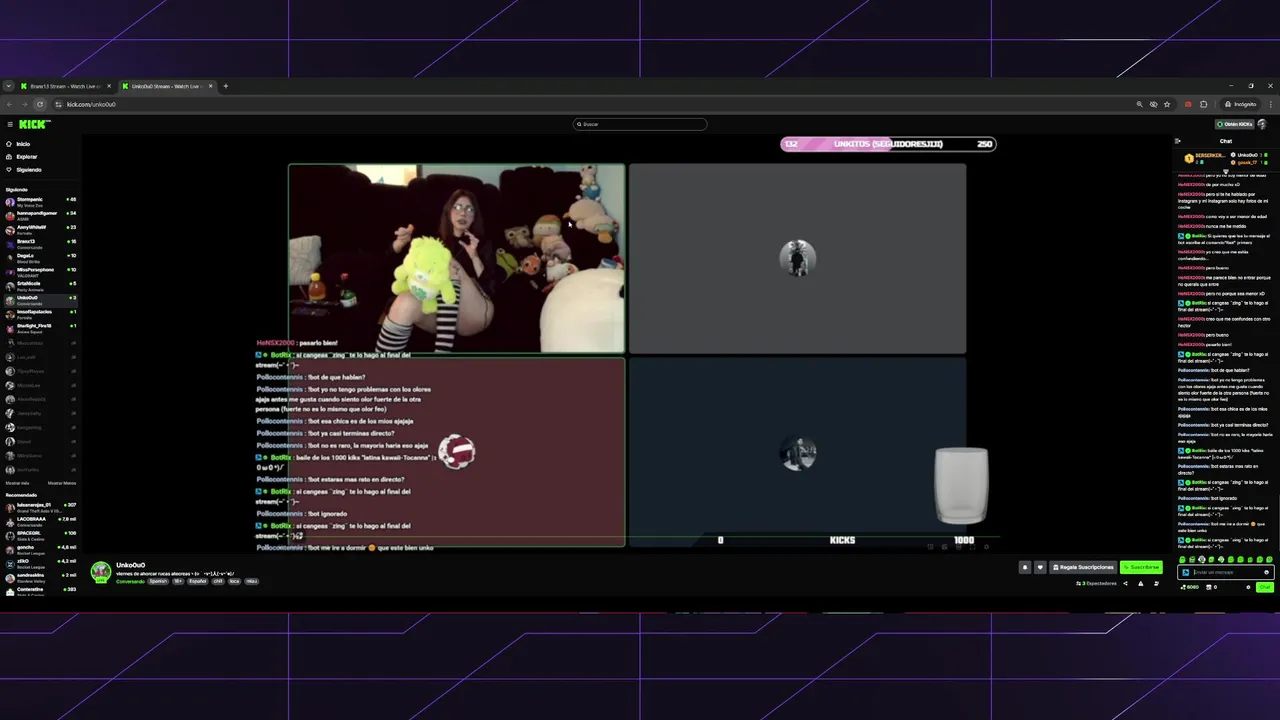Close the Branx13 Stream browser tab
The width and height of the screenshot is (1280, 720).
click(109, 86)
